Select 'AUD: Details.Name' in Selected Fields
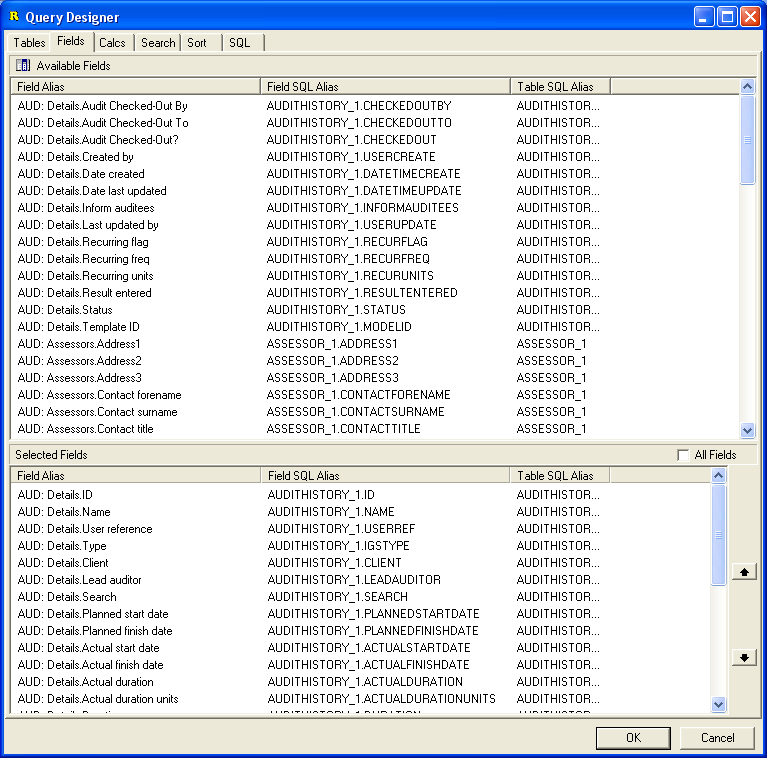Screen dimensions: 767x758 click(361, 512)
